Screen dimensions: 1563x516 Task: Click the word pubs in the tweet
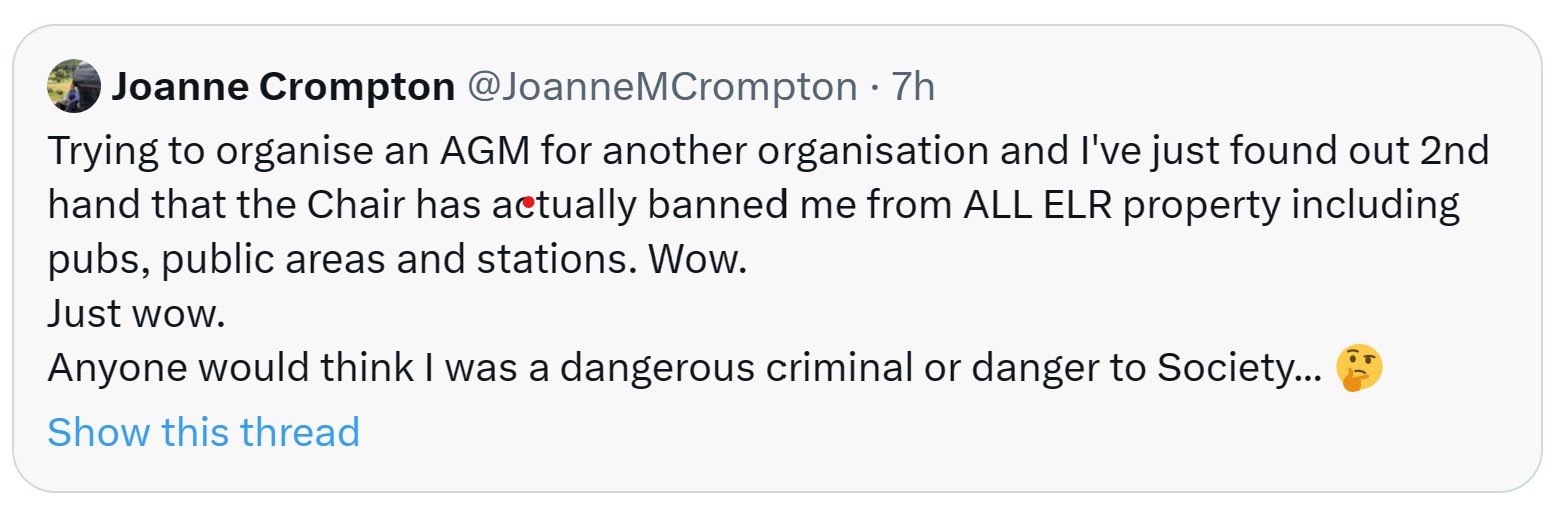95,261
